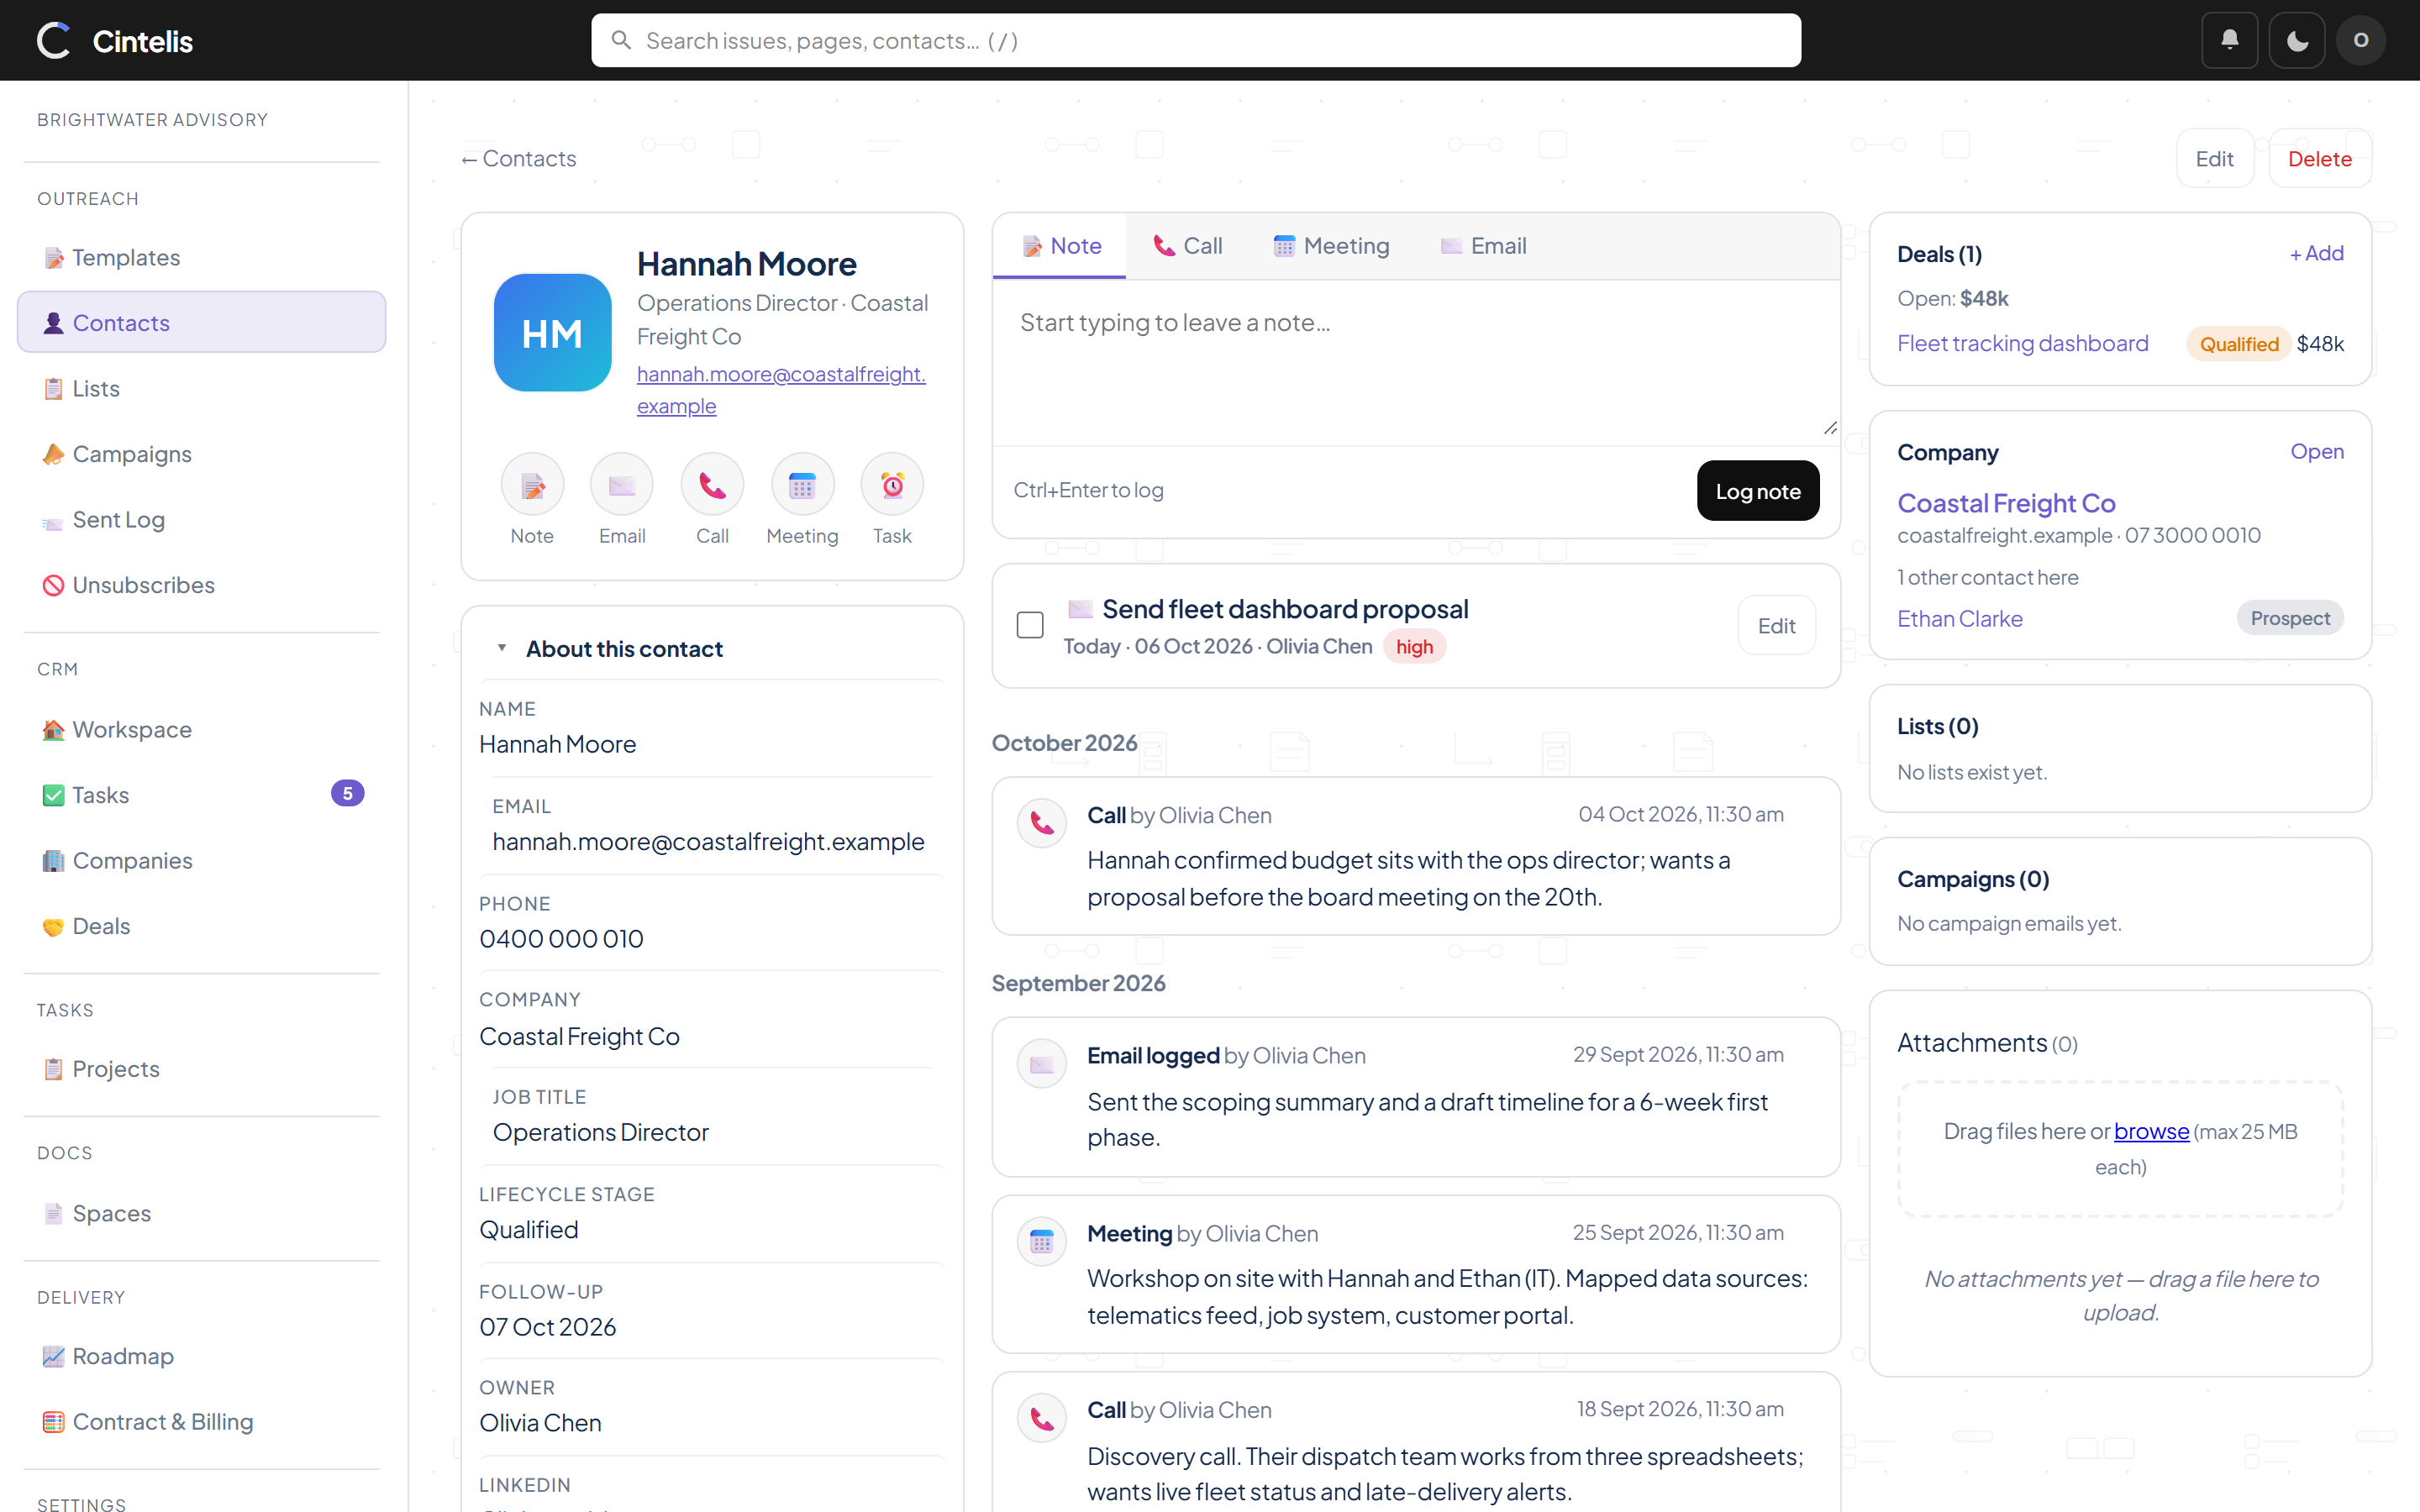This screenshot has height=1512, width=2420.
Task: Click the + Add deal link
Action: pyautogui.click(x=2316, y=254)
